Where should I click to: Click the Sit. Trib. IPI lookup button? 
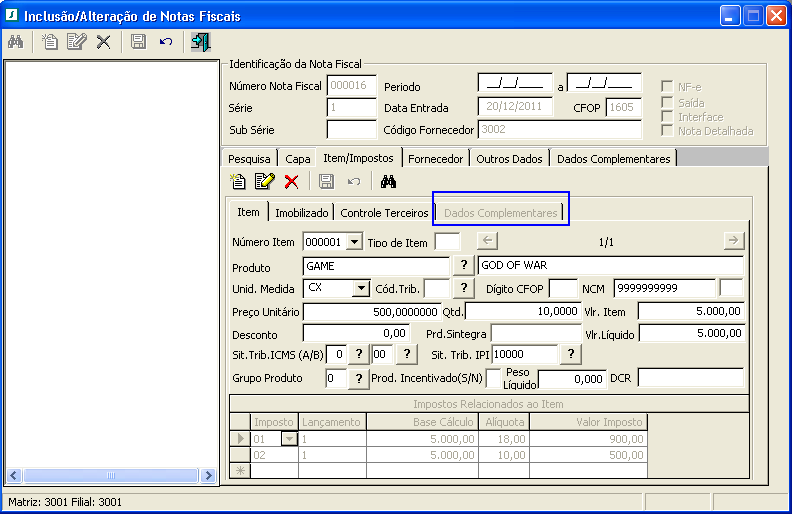point(570,355)
